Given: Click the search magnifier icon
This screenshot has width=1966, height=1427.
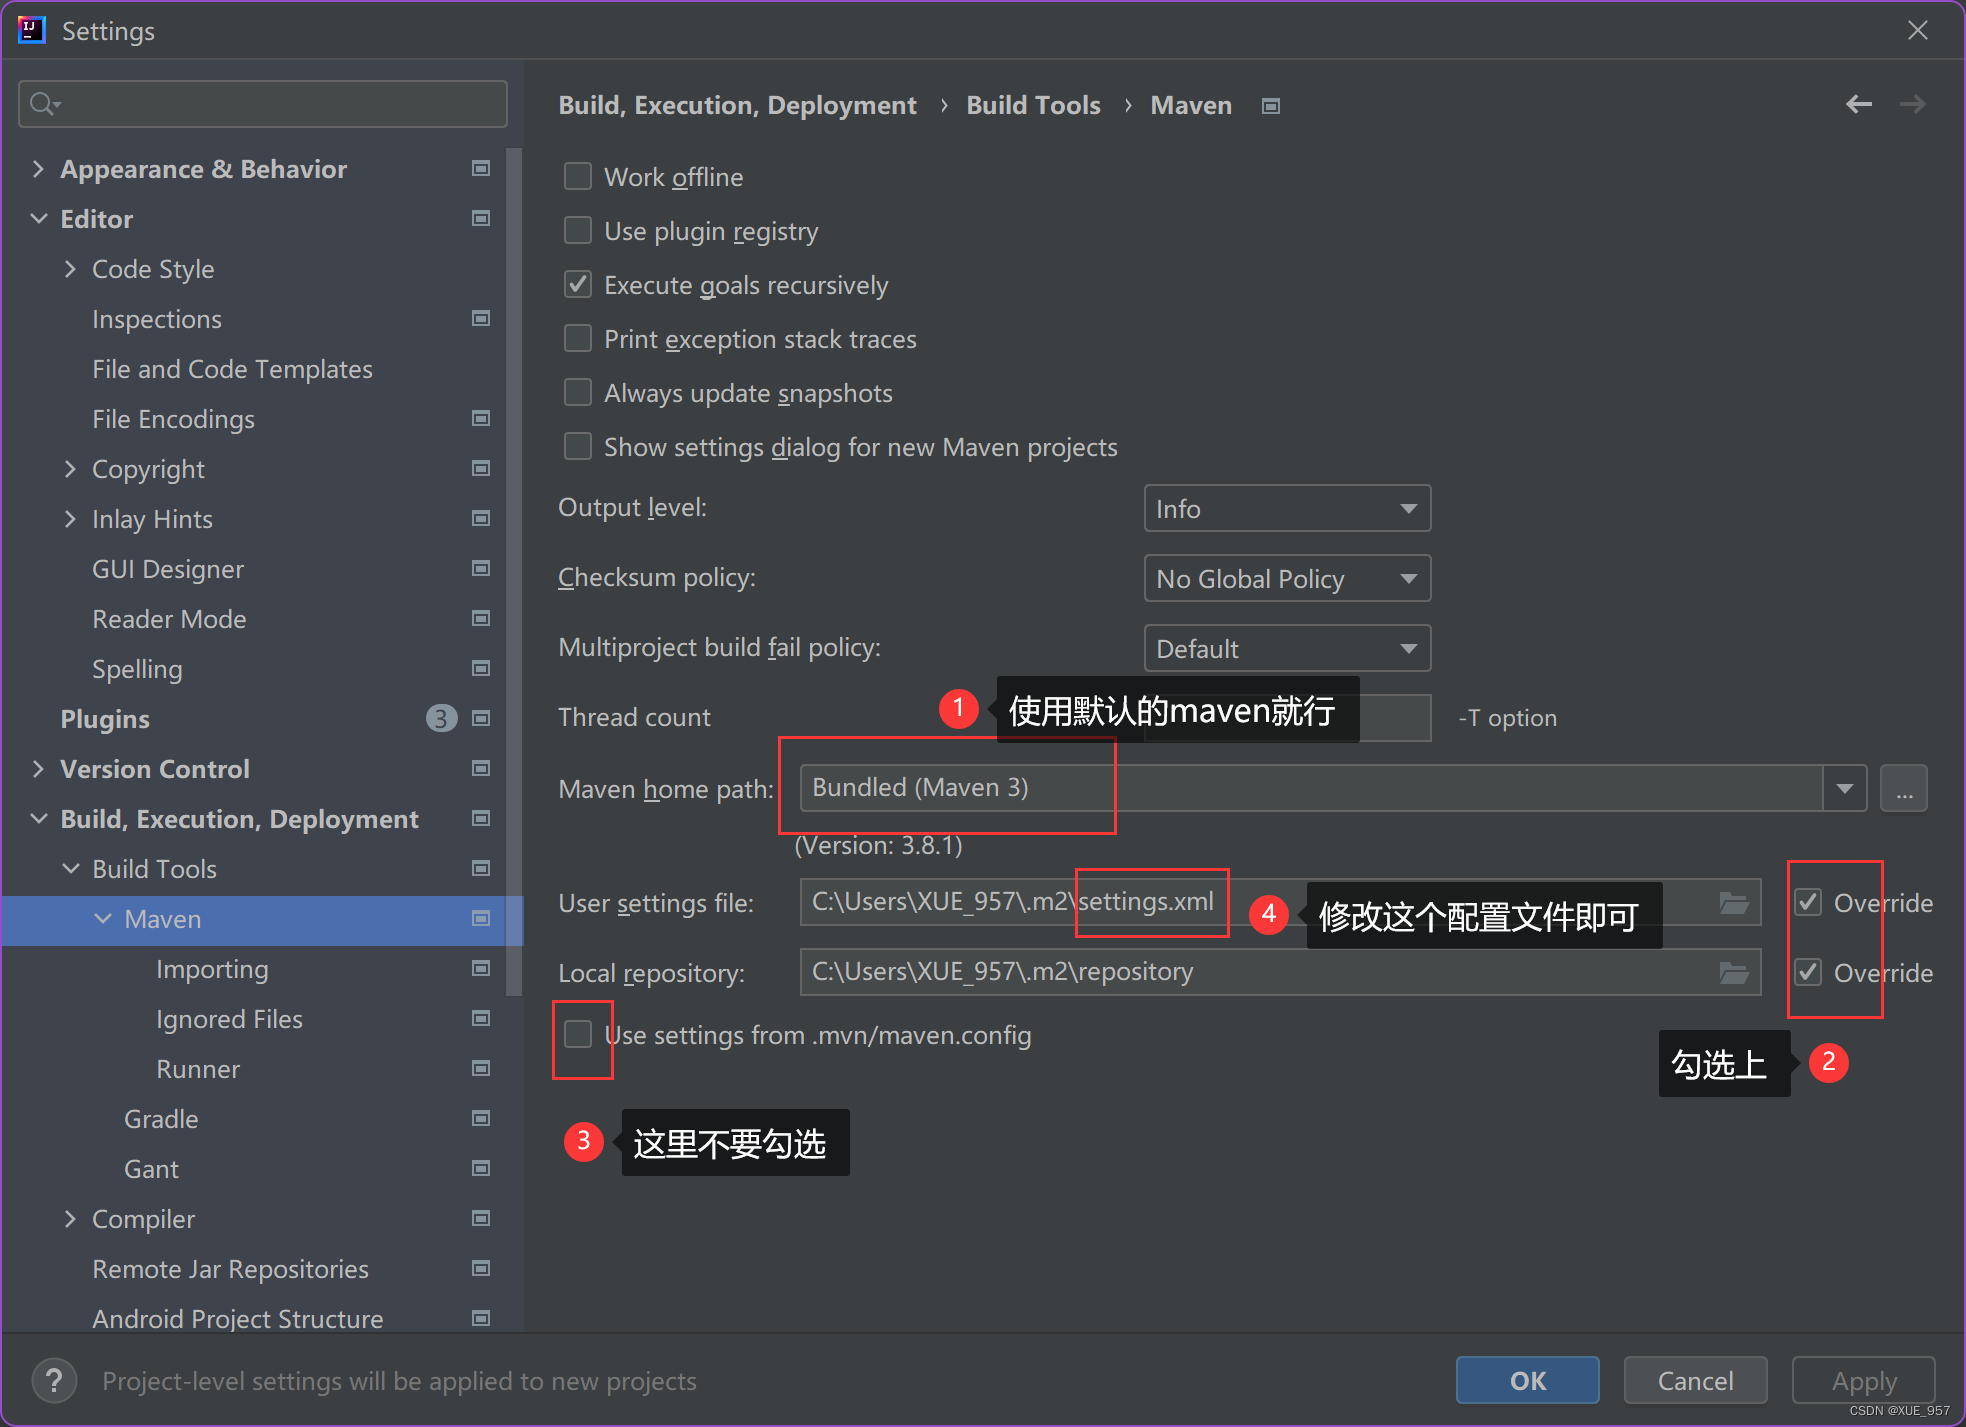Looking at the screenshot, I should [44, 103].
